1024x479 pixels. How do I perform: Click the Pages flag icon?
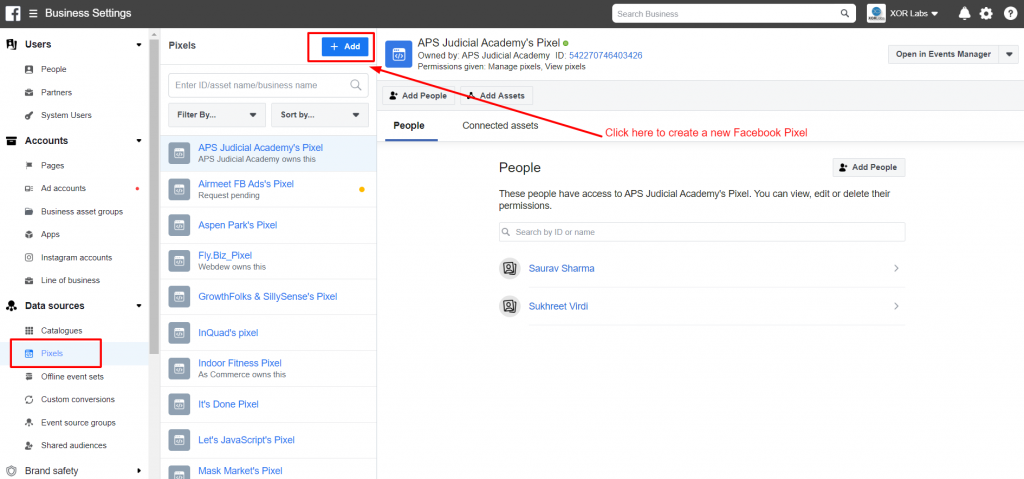(x=29, y=165)
